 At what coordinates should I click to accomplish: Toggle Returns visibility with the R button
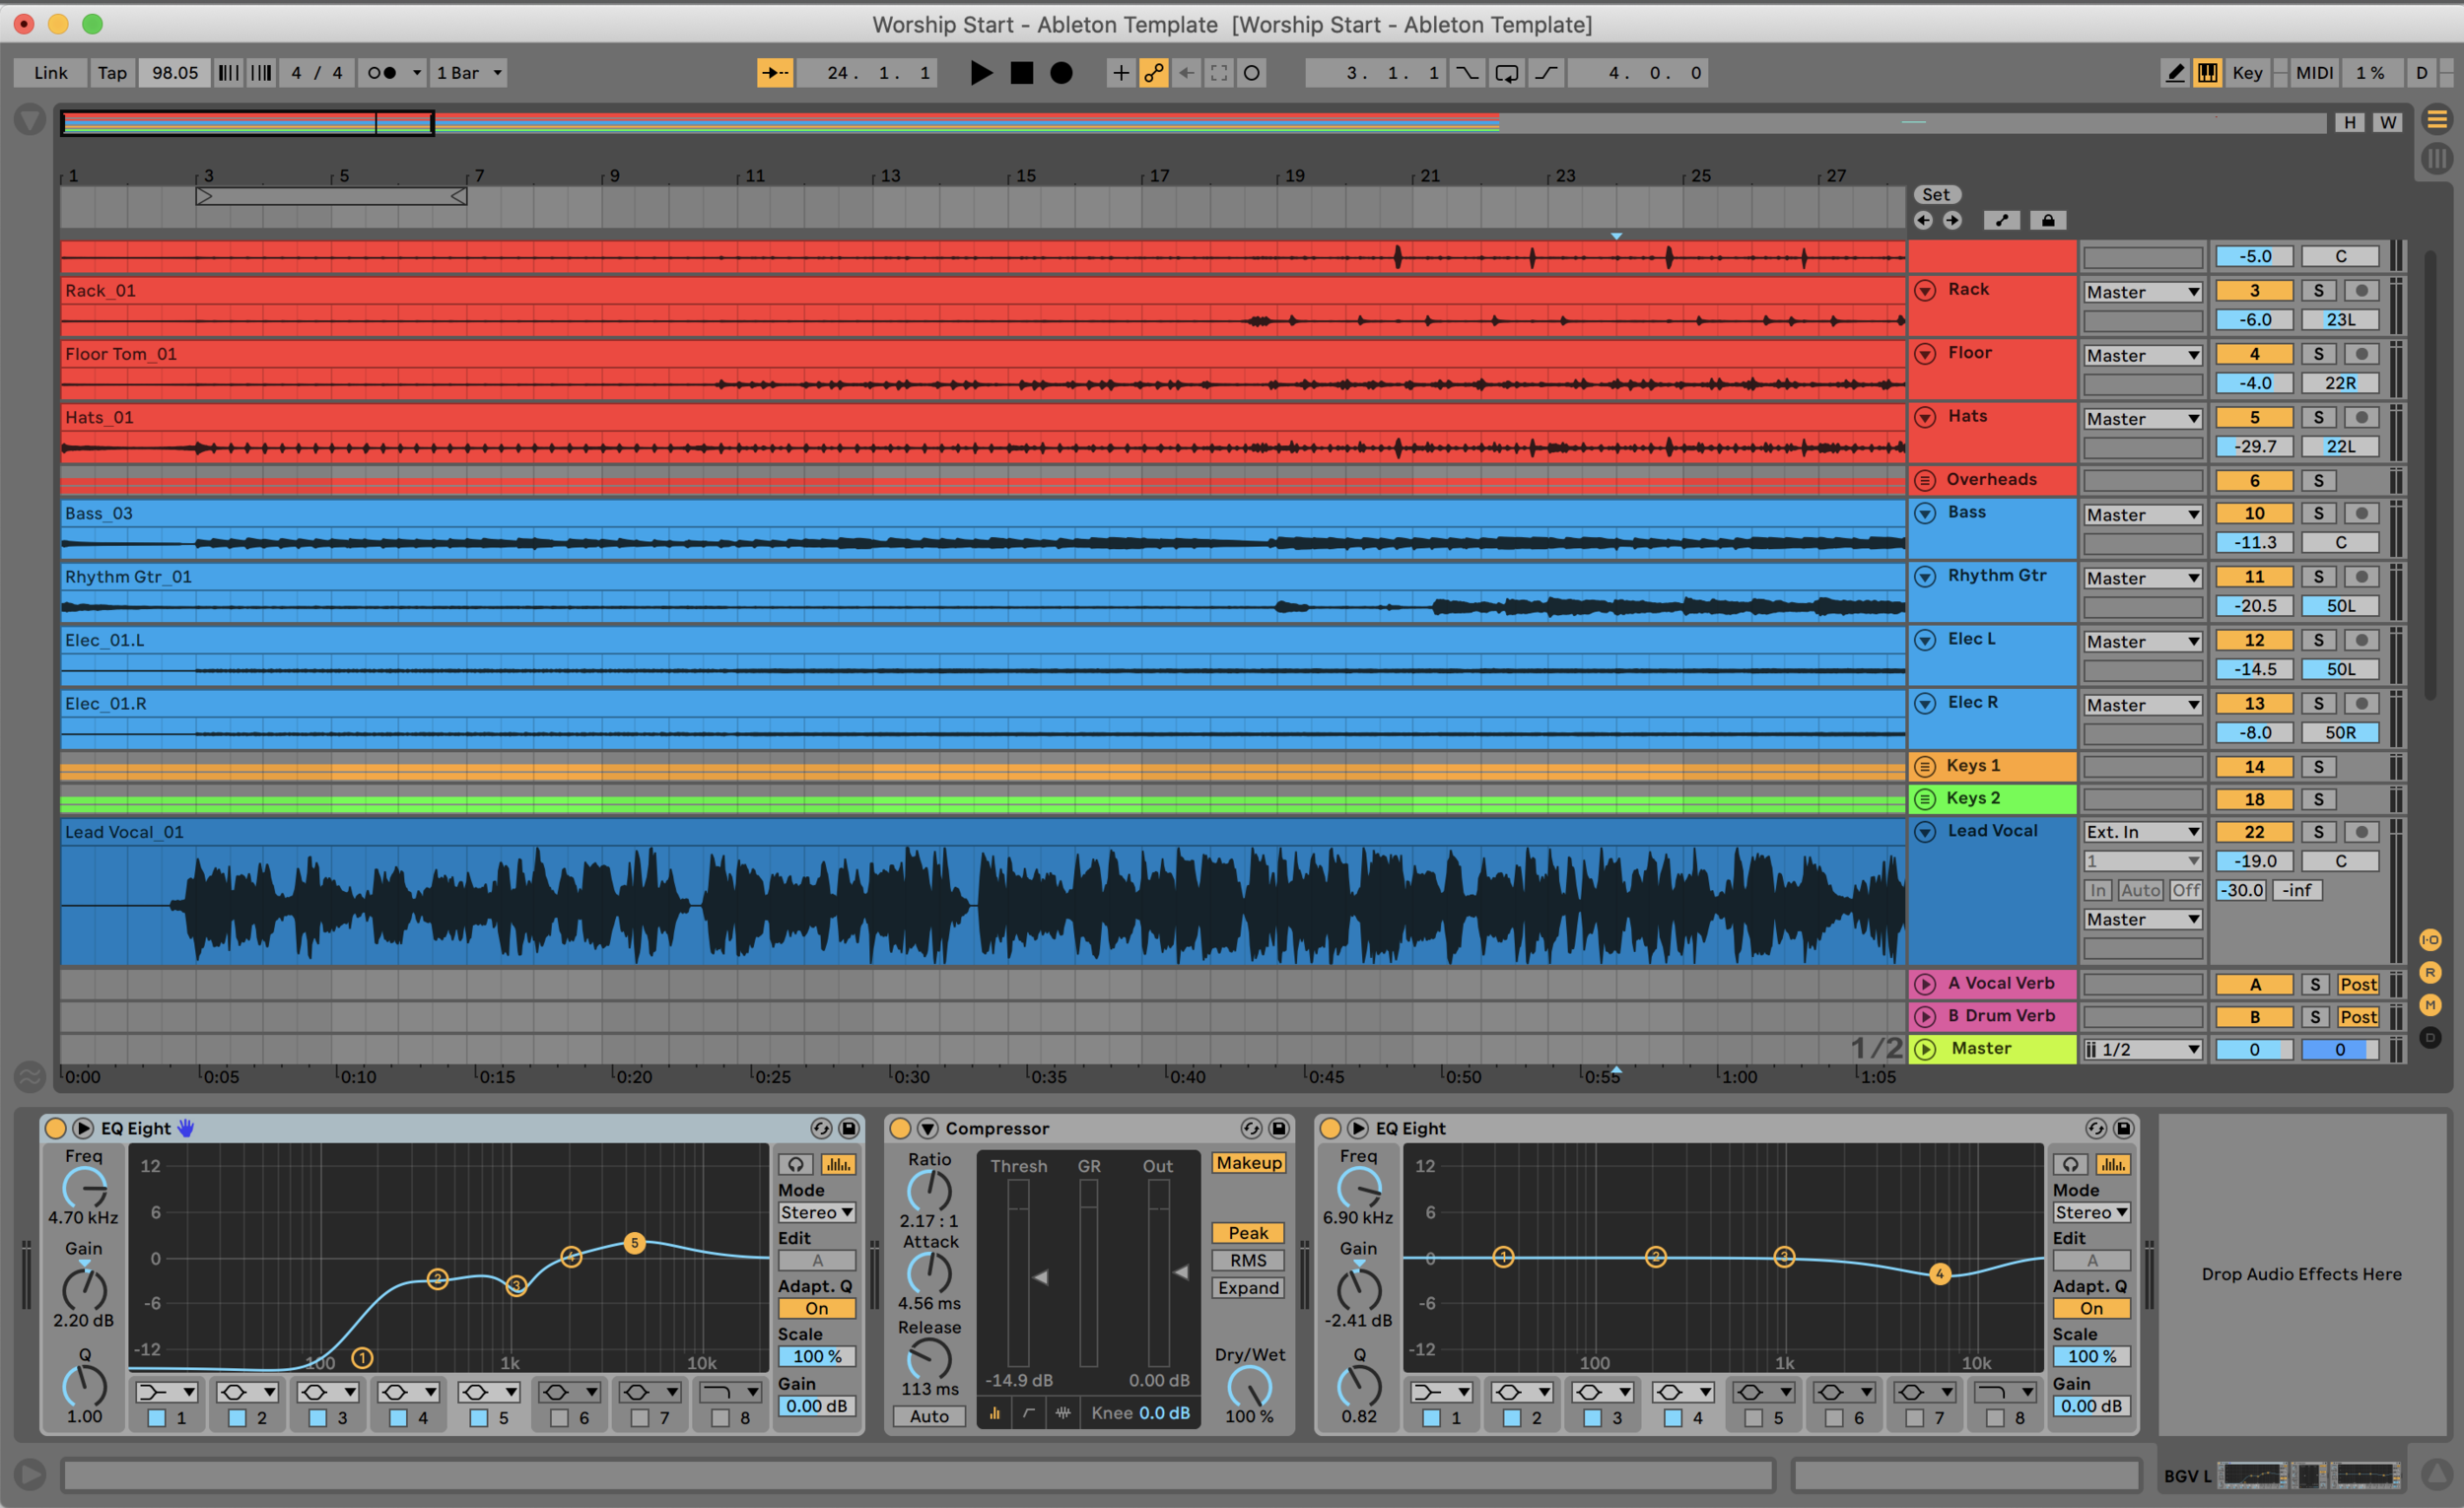coord(2430,972)
